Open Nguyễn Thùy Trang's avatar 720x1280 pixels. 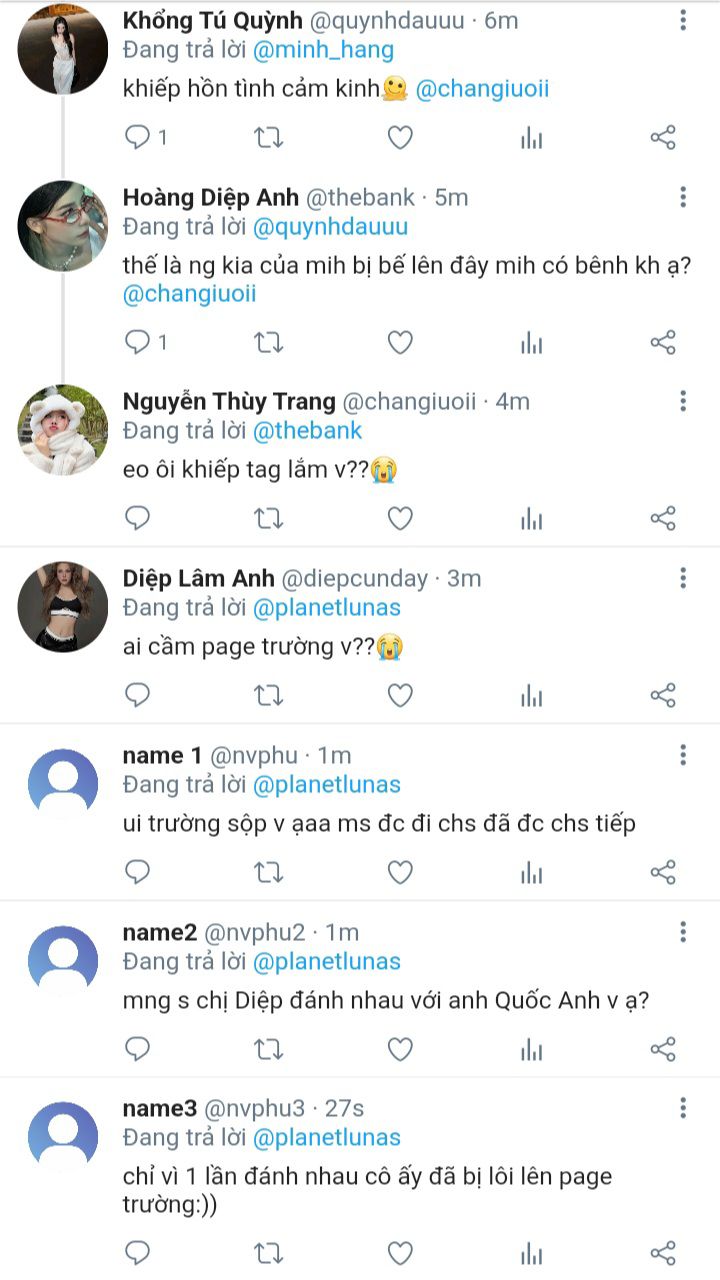pos(63,430)
